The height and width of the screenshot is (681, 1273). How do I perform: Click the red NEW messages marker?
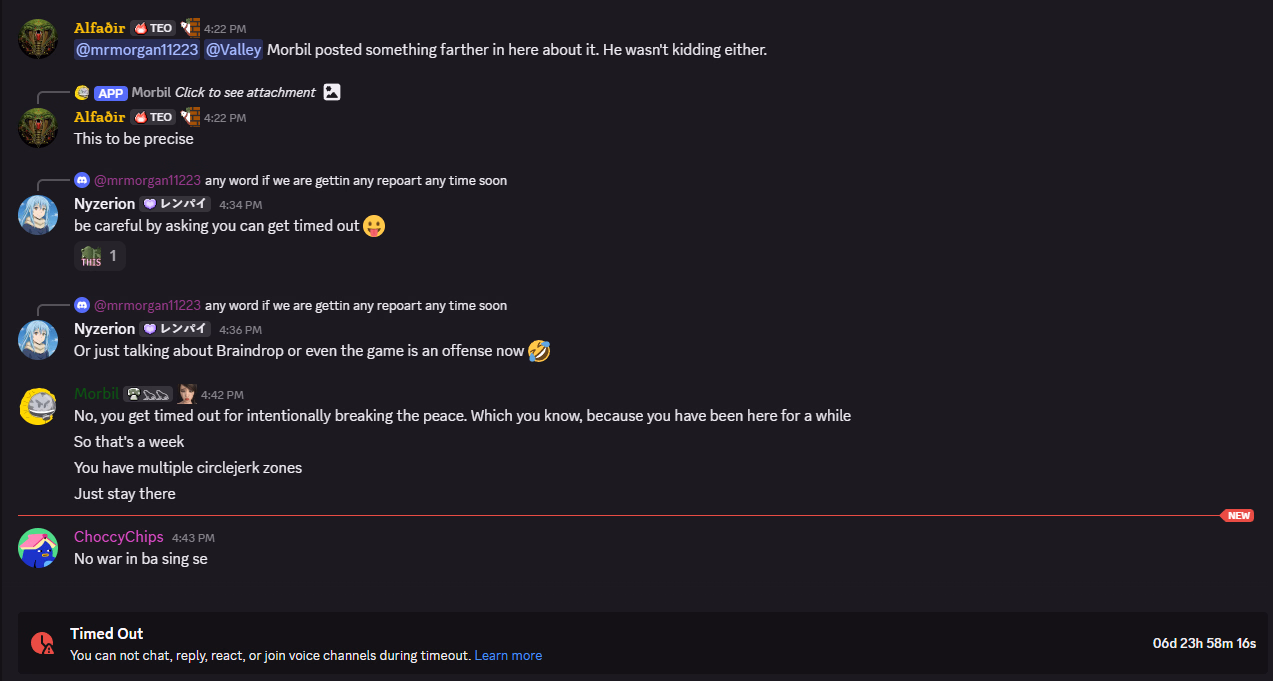1238,516
